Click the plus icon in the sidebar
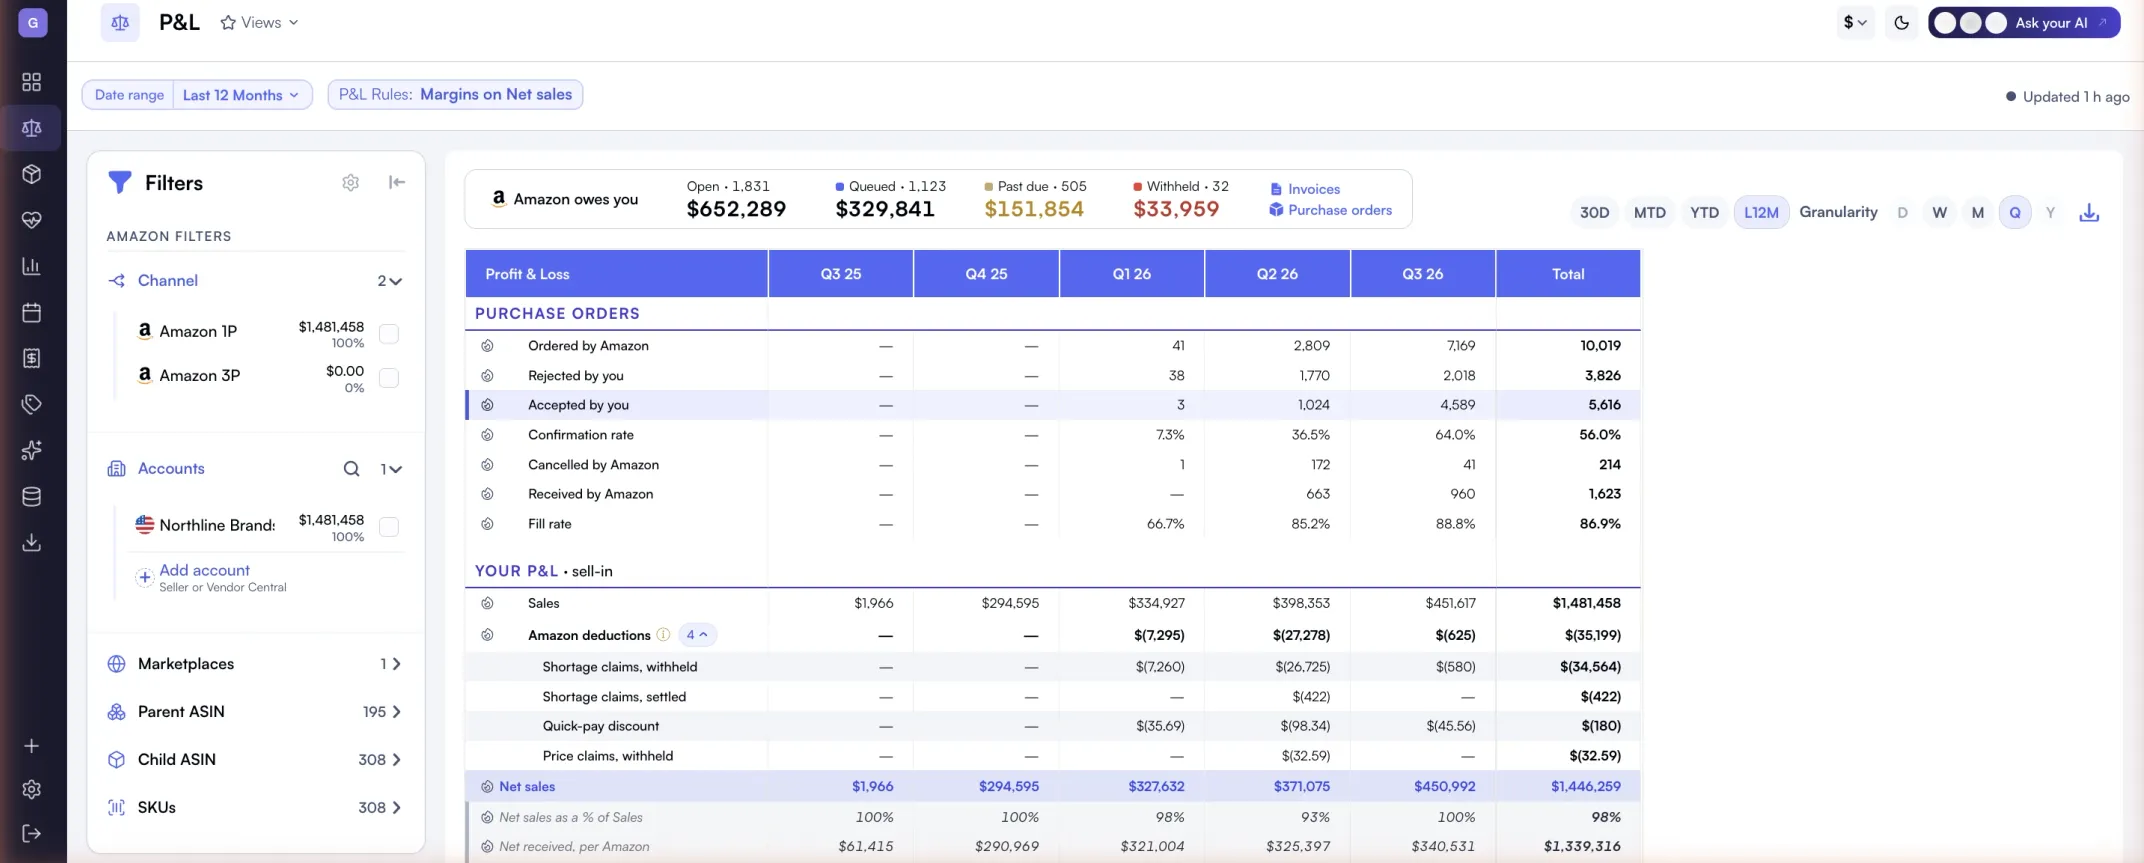 [x=32, y=746]
